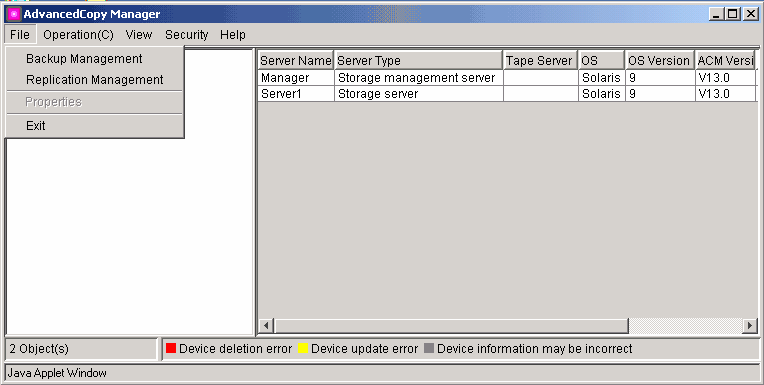The image size is (764, 385).
Task: Sort by Server Type column header
Action: tap(419, 60)
